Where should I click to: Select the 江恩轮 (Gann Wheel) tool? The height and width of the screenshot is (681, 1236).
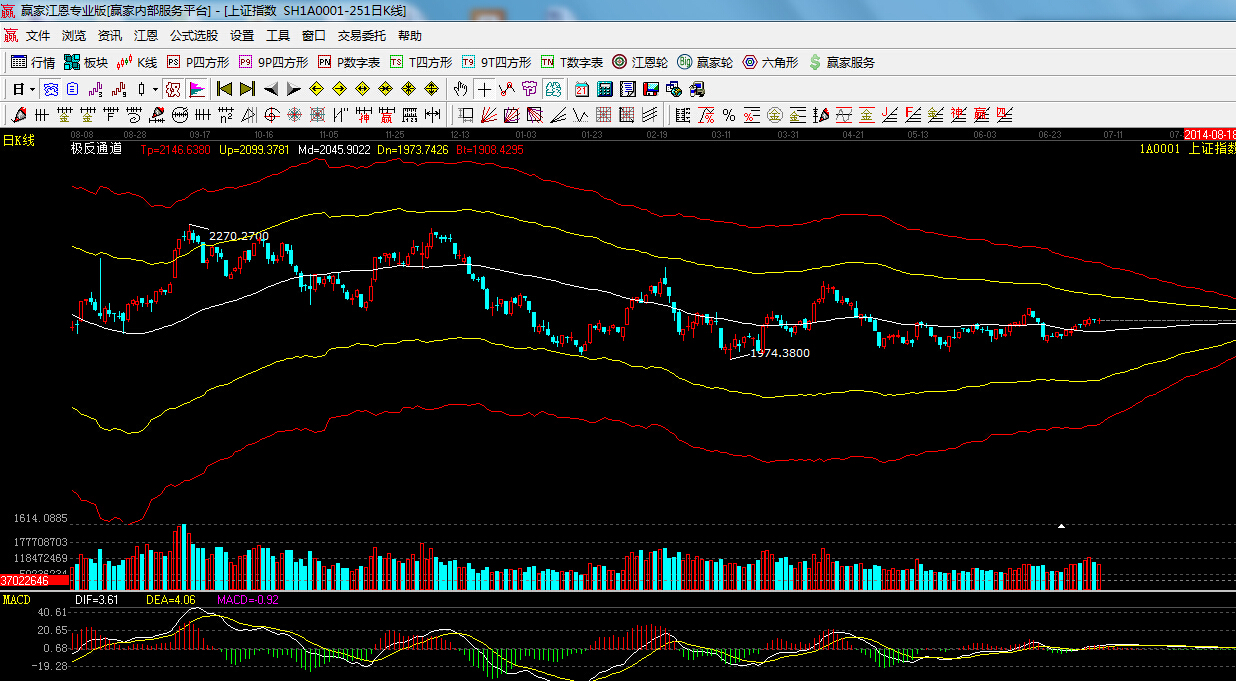click(x=640, y=62)
